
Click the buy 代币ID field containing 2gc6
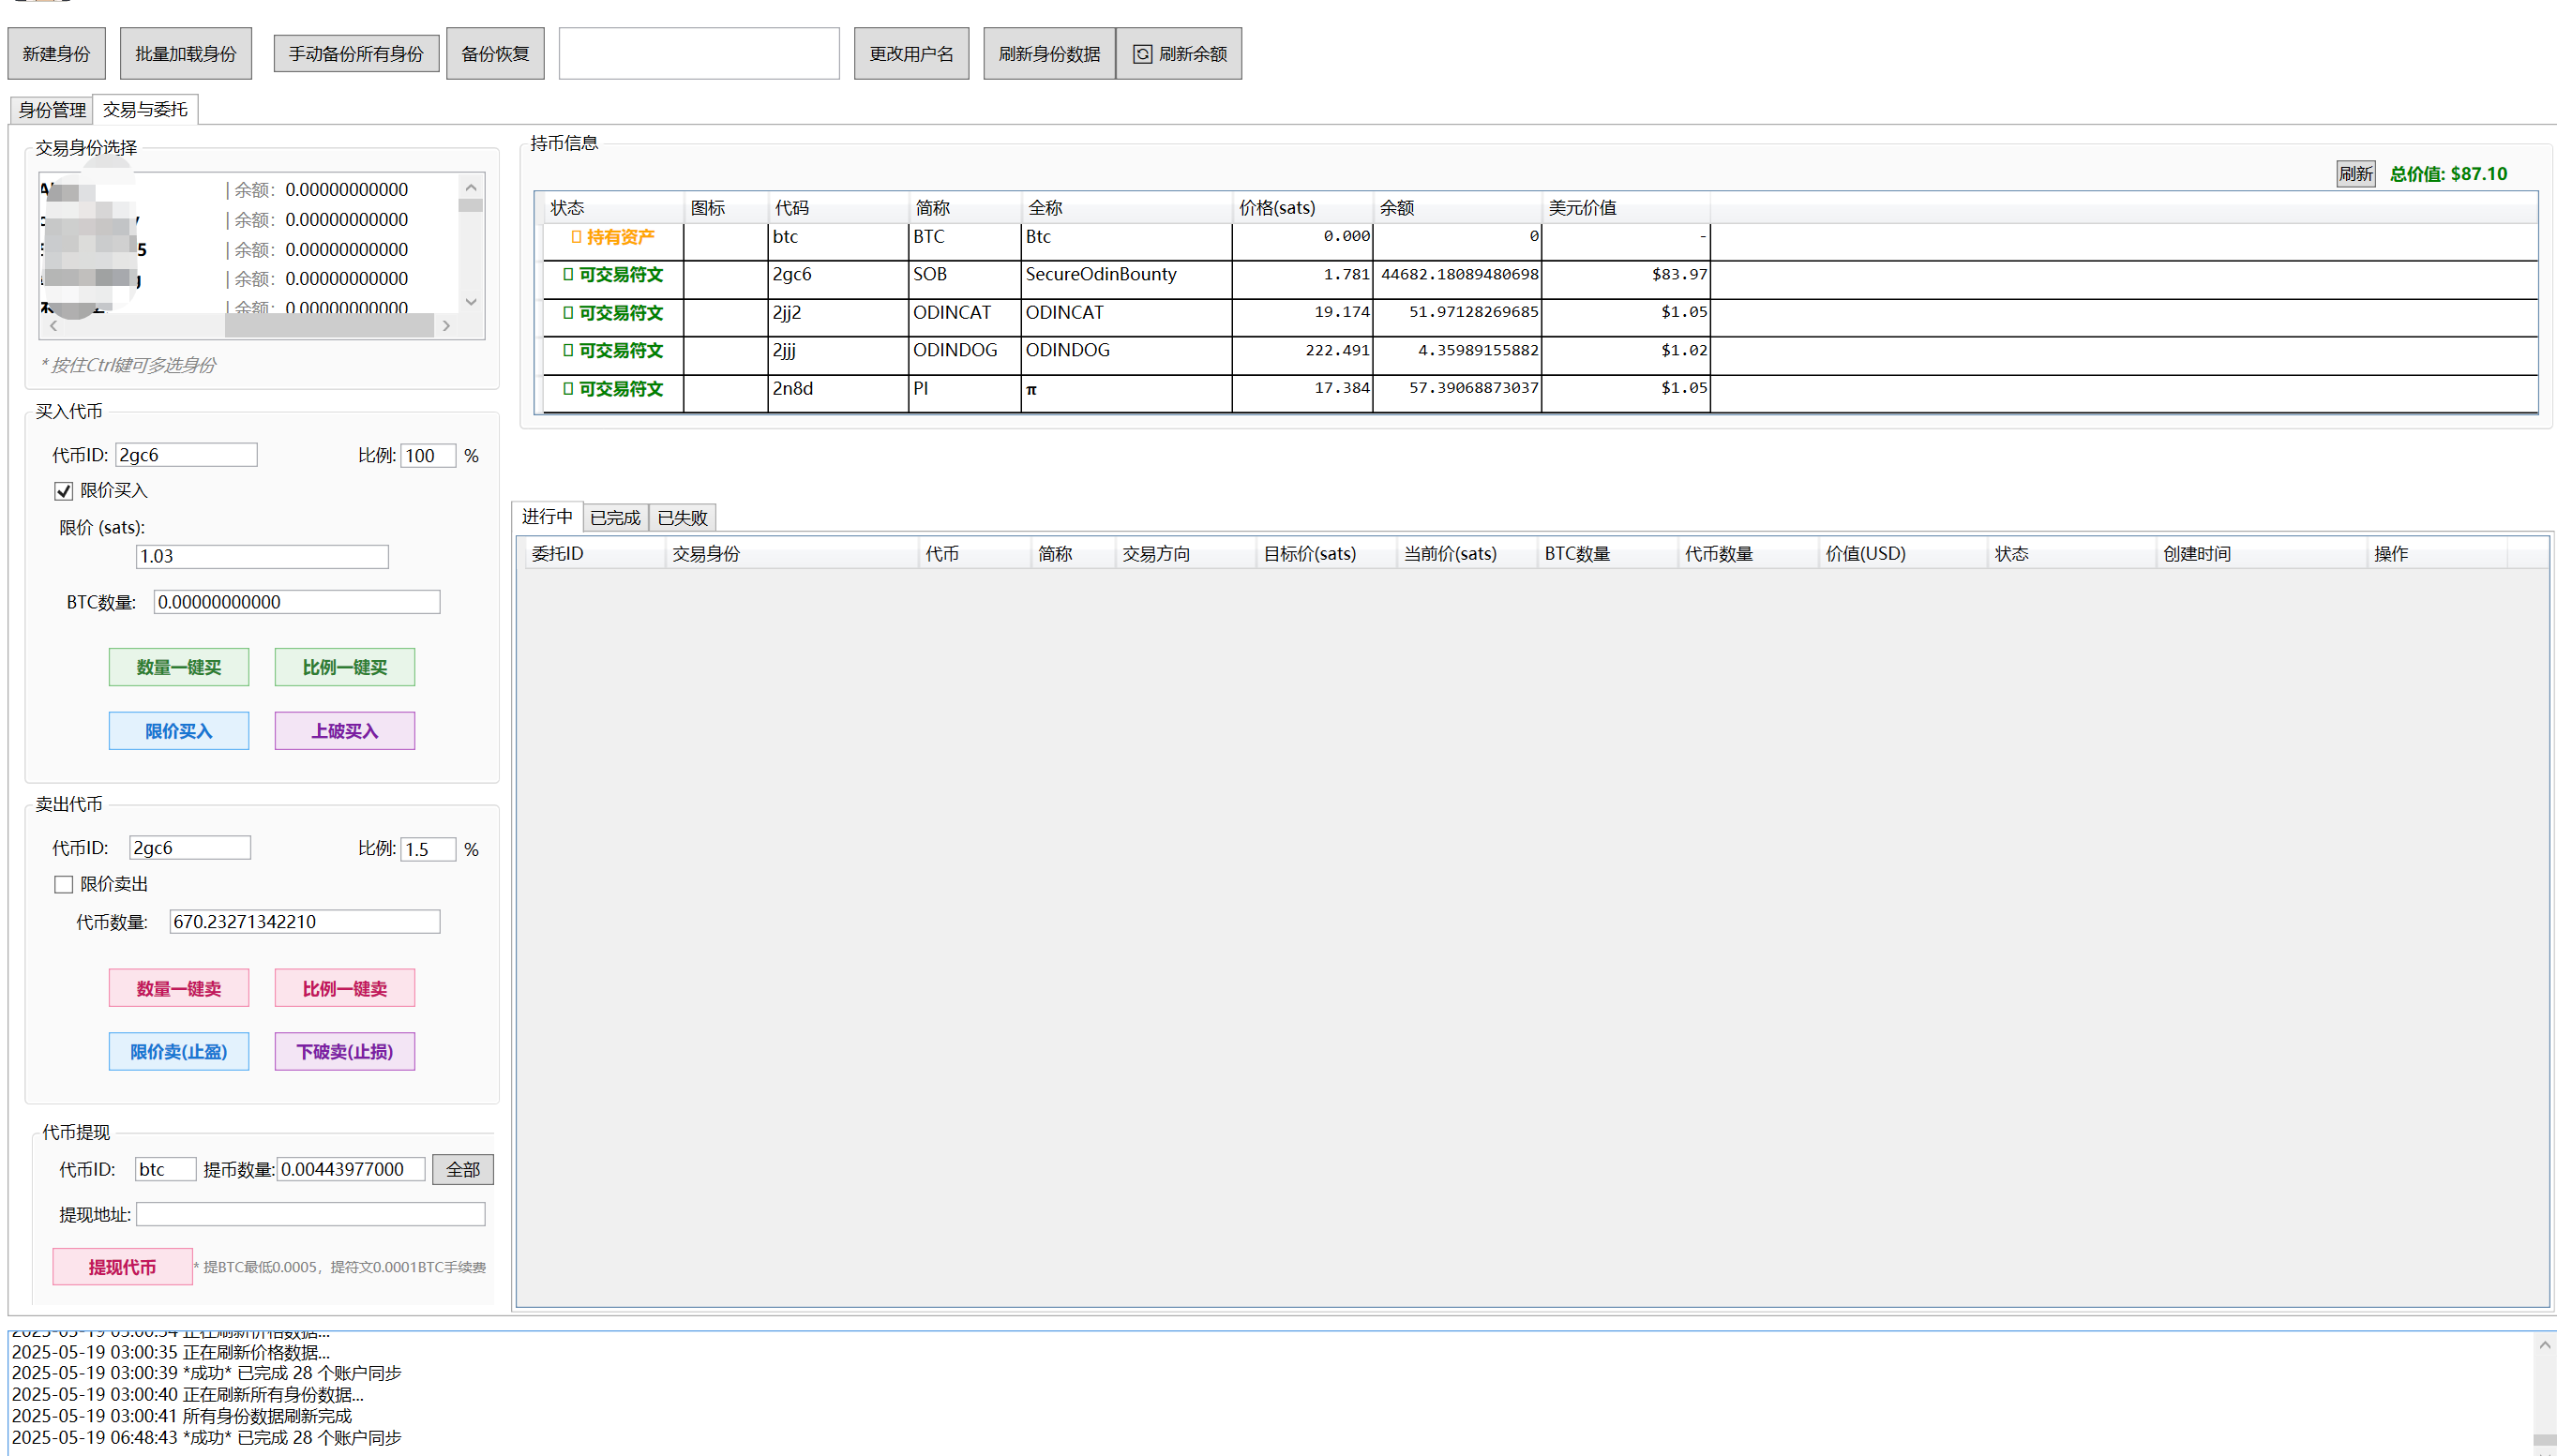click(186, 455)
